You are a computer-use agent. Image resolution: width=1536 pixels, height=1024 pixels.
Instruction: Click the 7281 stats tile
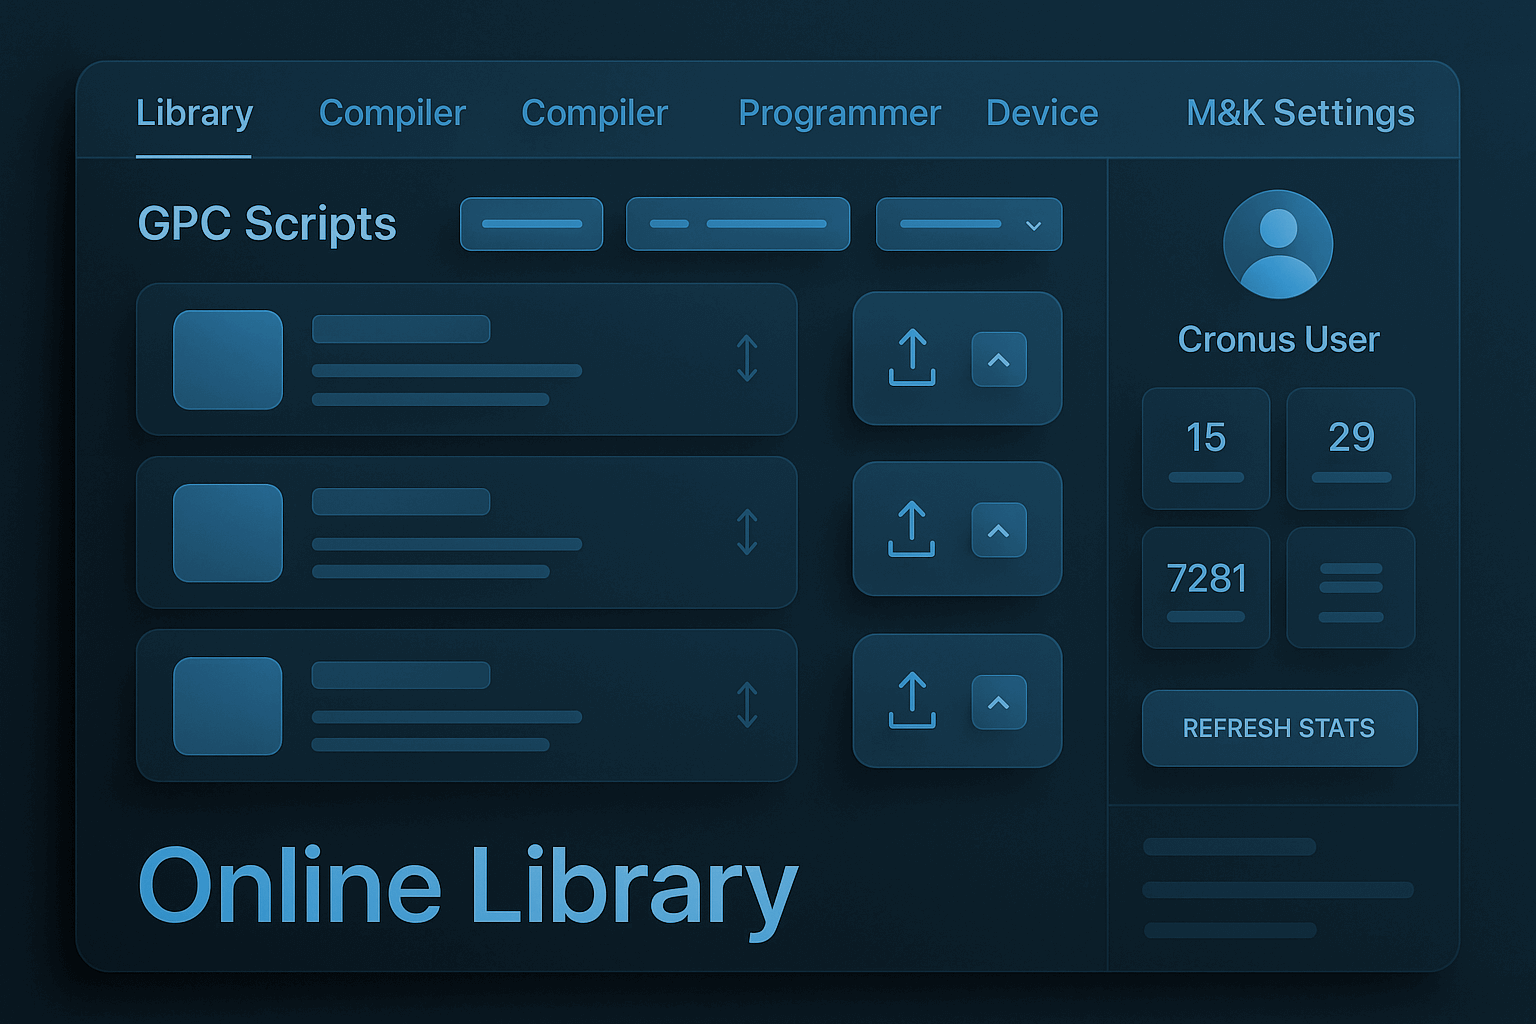(1206, 588)
